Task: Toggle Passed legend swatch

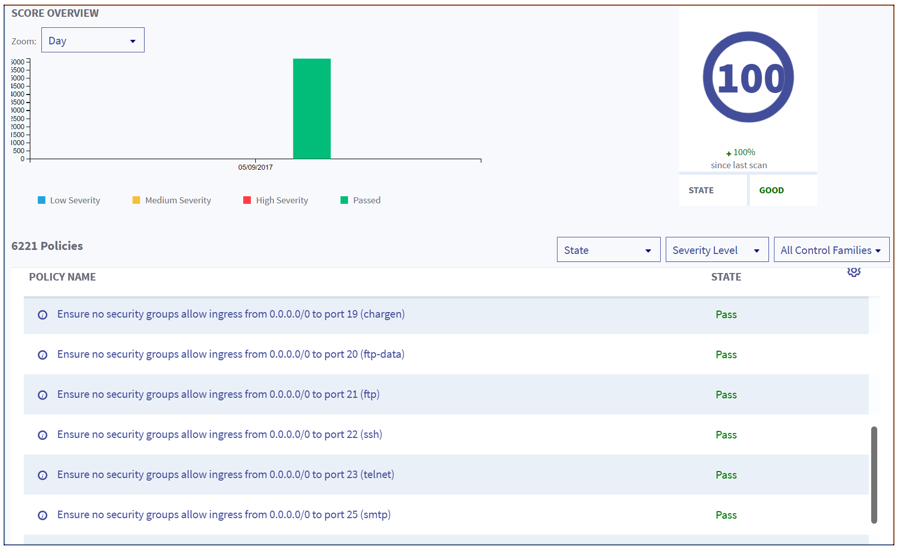Action: tap(344, 200)
